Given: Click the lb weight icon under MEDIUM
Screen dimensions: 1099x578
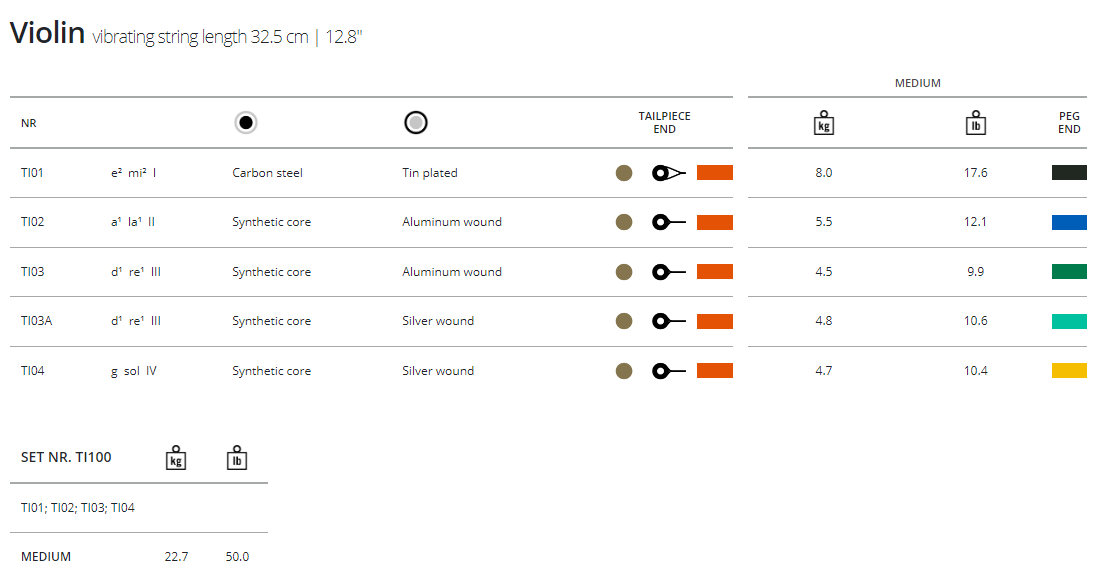Looking at the screenshot, I should coord(976,123).
